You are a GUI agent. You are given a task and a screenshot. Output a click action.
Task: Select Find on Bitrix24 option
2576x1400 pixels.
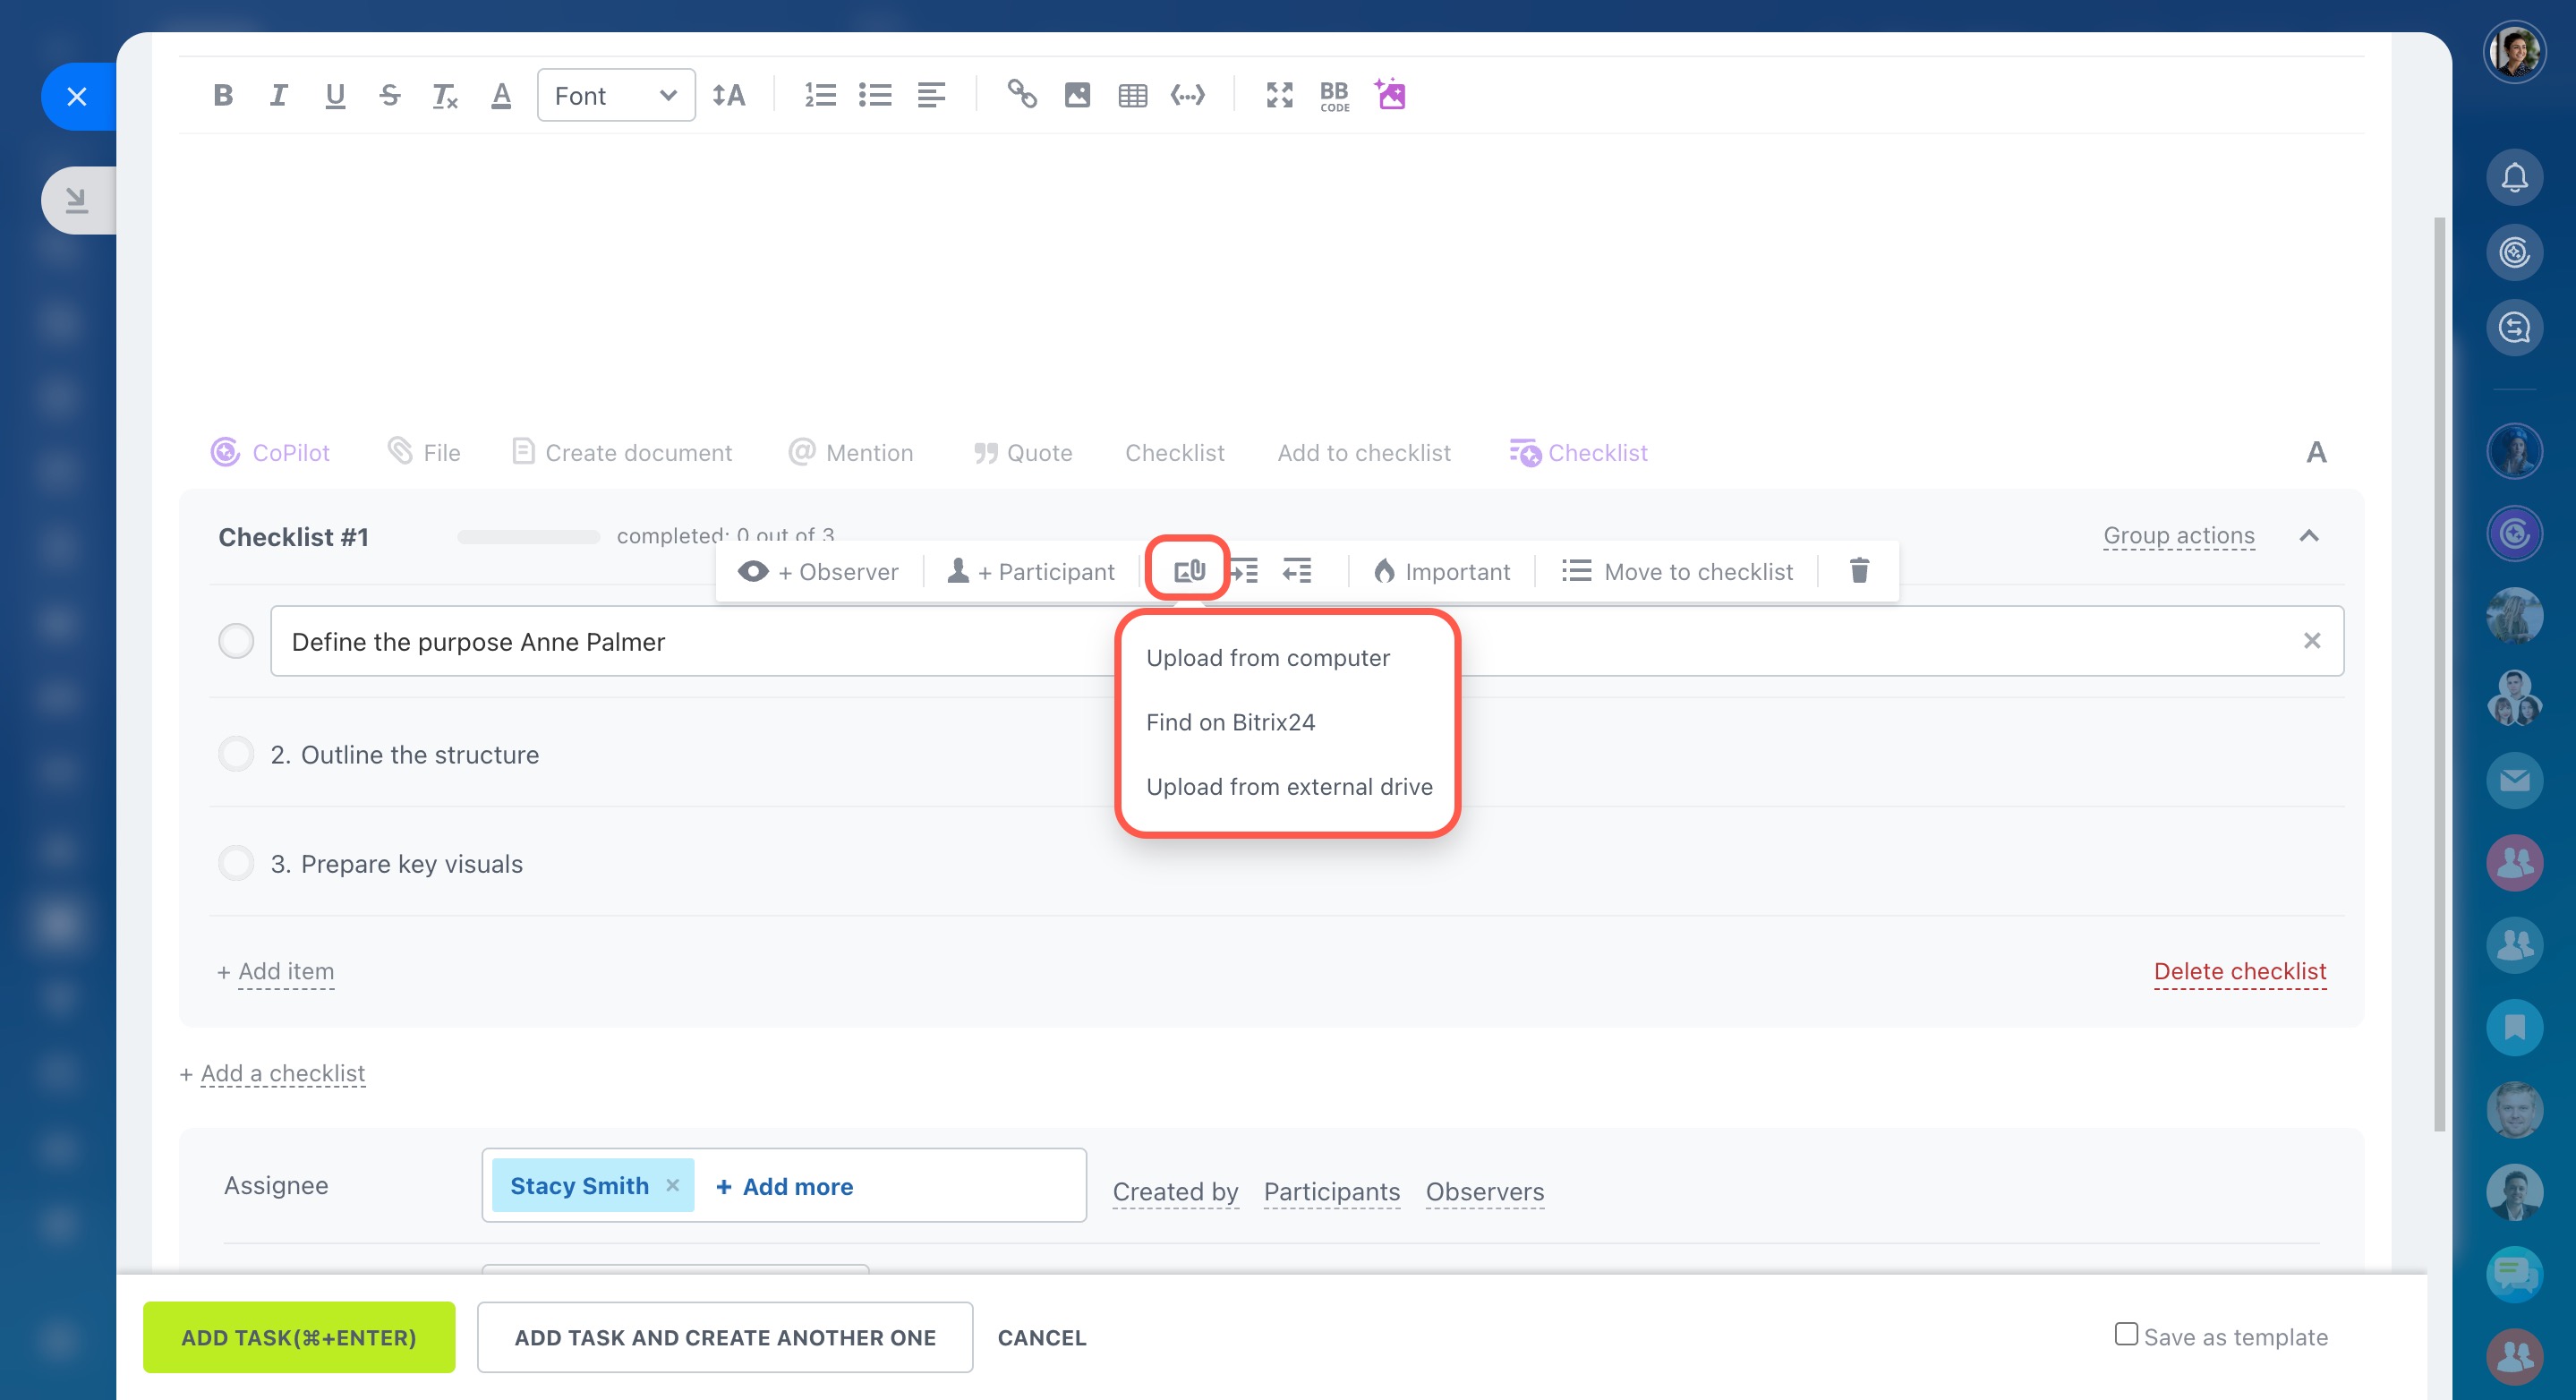click(x=1230, y=722)
